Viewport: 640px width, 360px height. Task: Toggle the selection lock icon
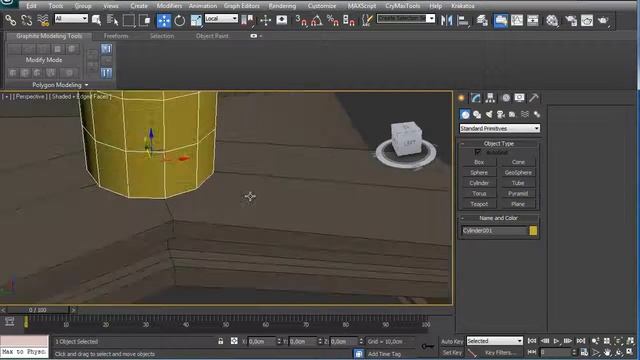coord(221,341)
